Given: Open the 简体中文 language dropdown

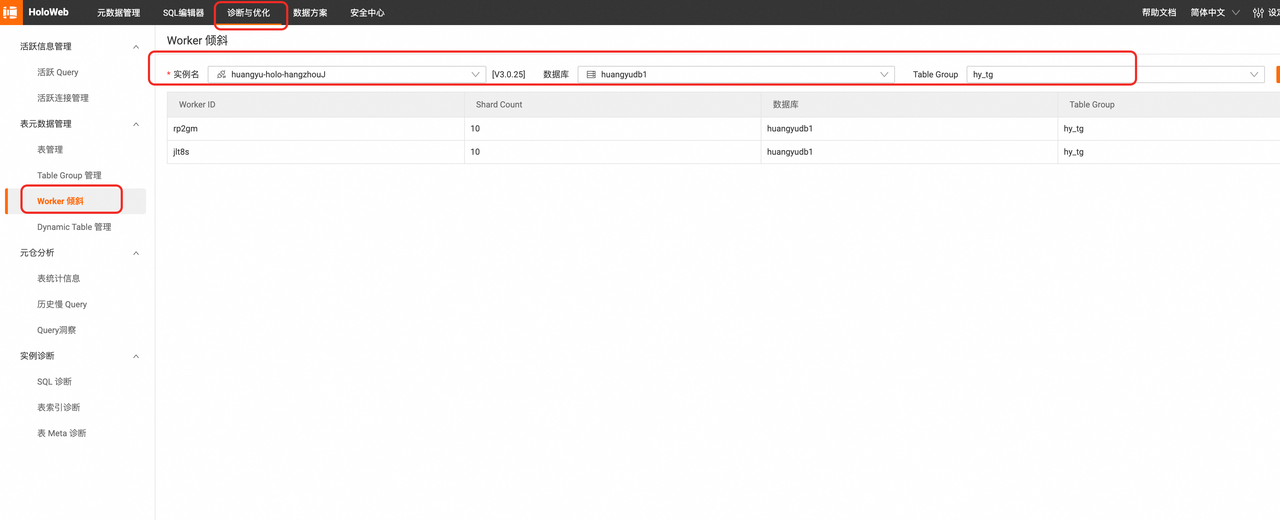Looking at the screenshot, I should (x=1215, y=13).
